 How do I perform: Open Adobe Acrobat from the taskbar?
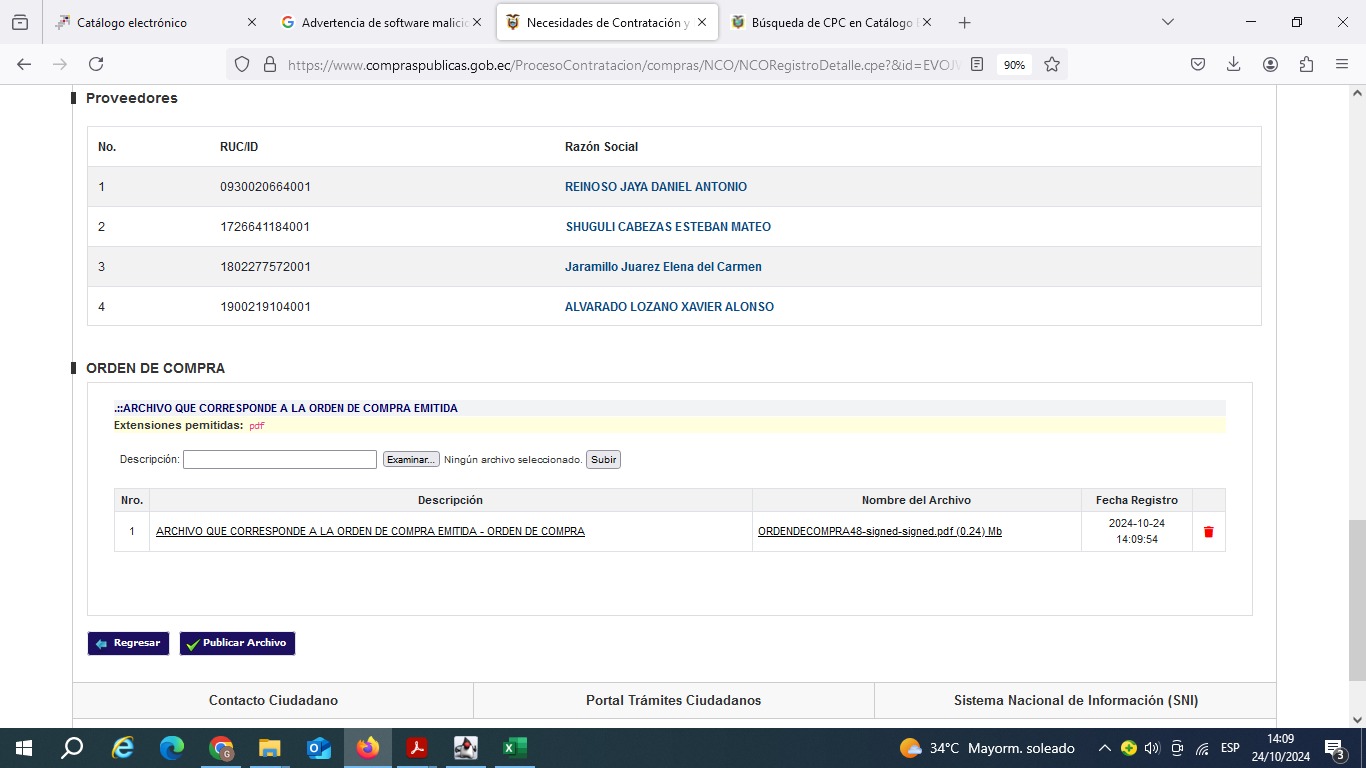pos(416,748)
